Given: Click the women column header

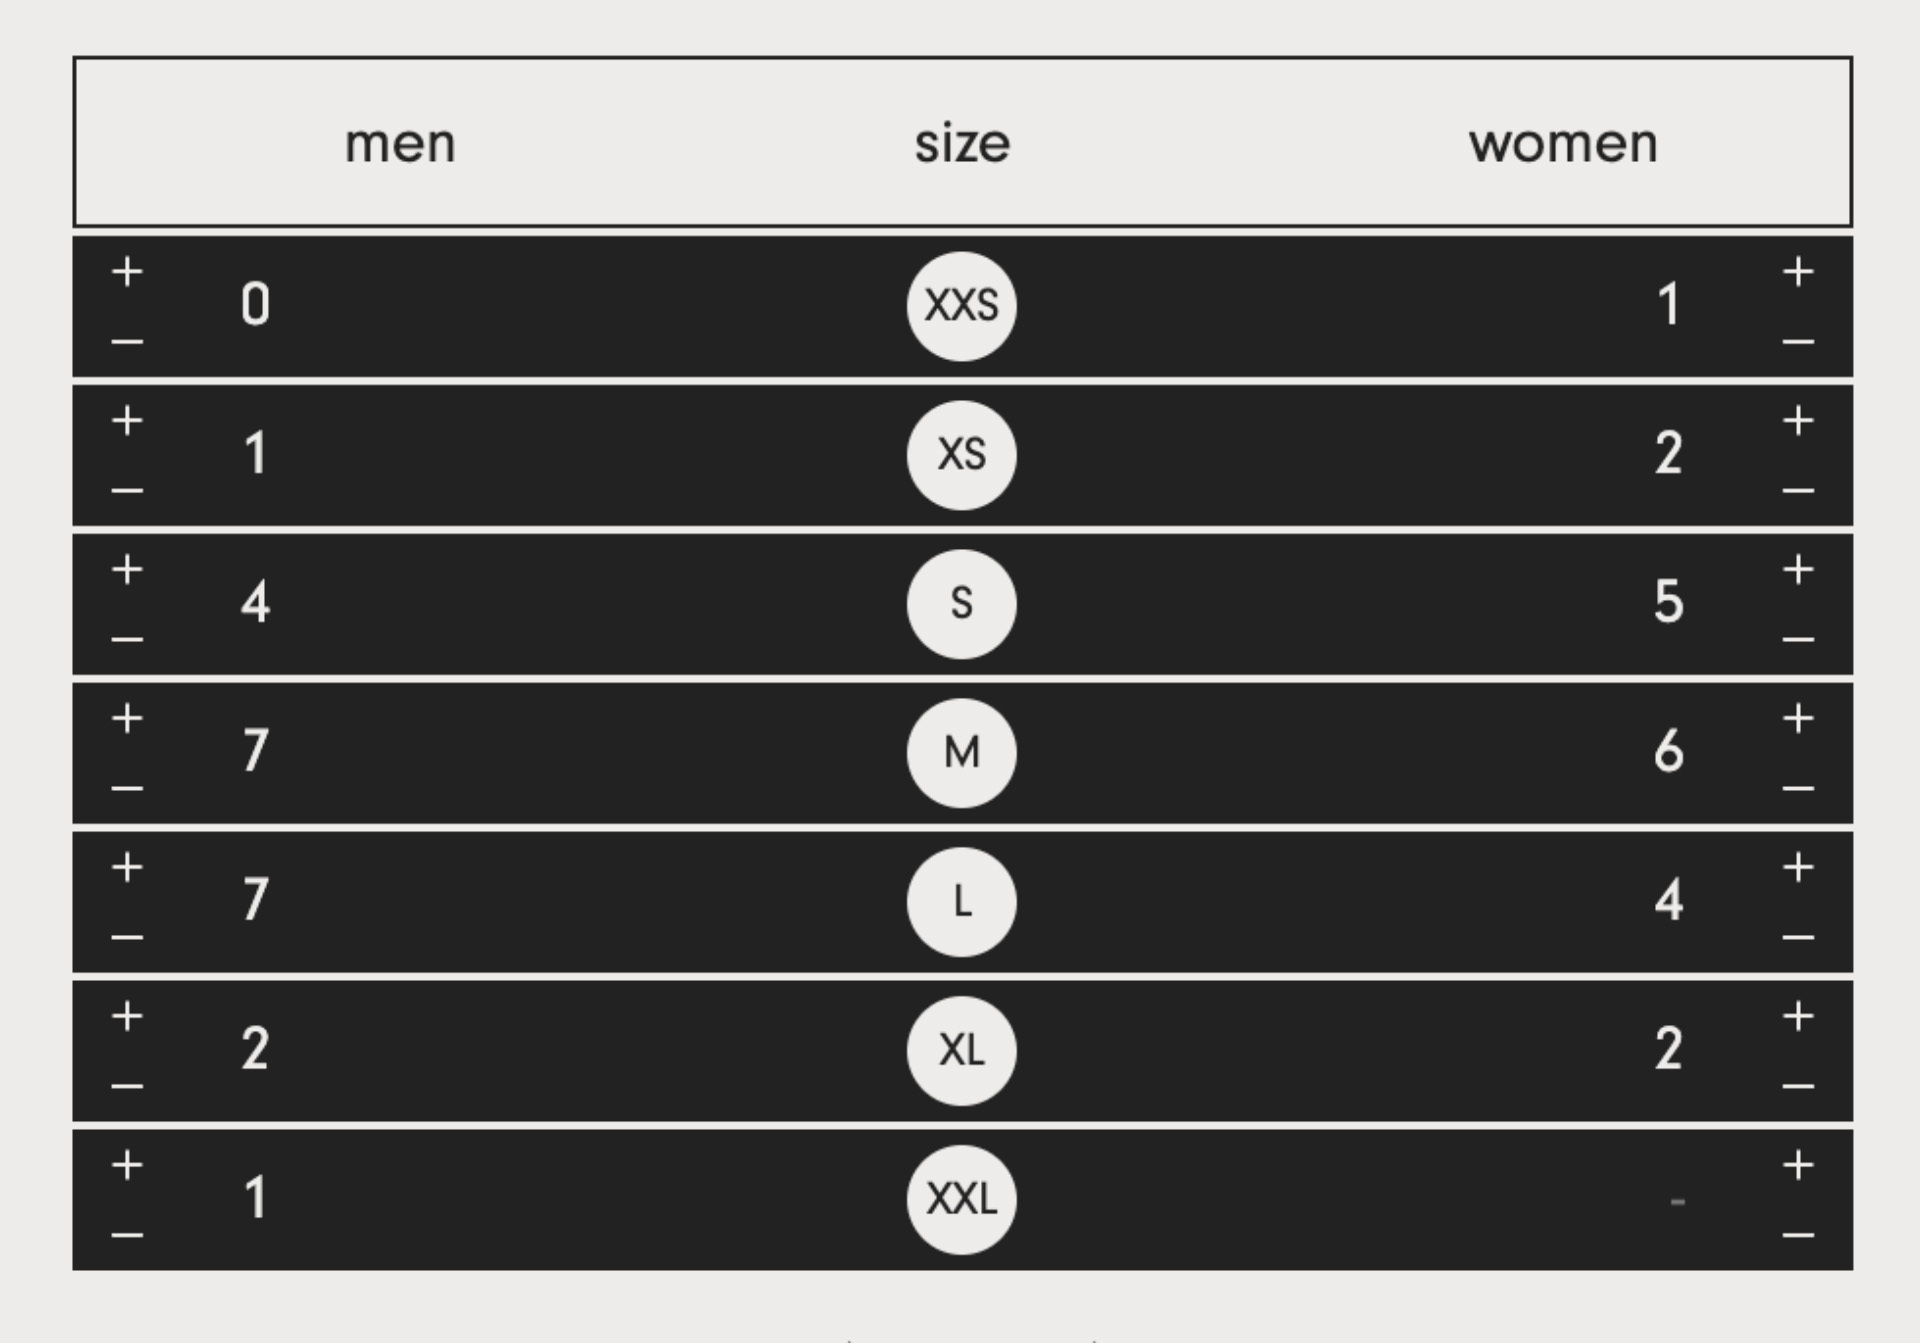Looking at the screenshot, I should tap(1563, 143).
